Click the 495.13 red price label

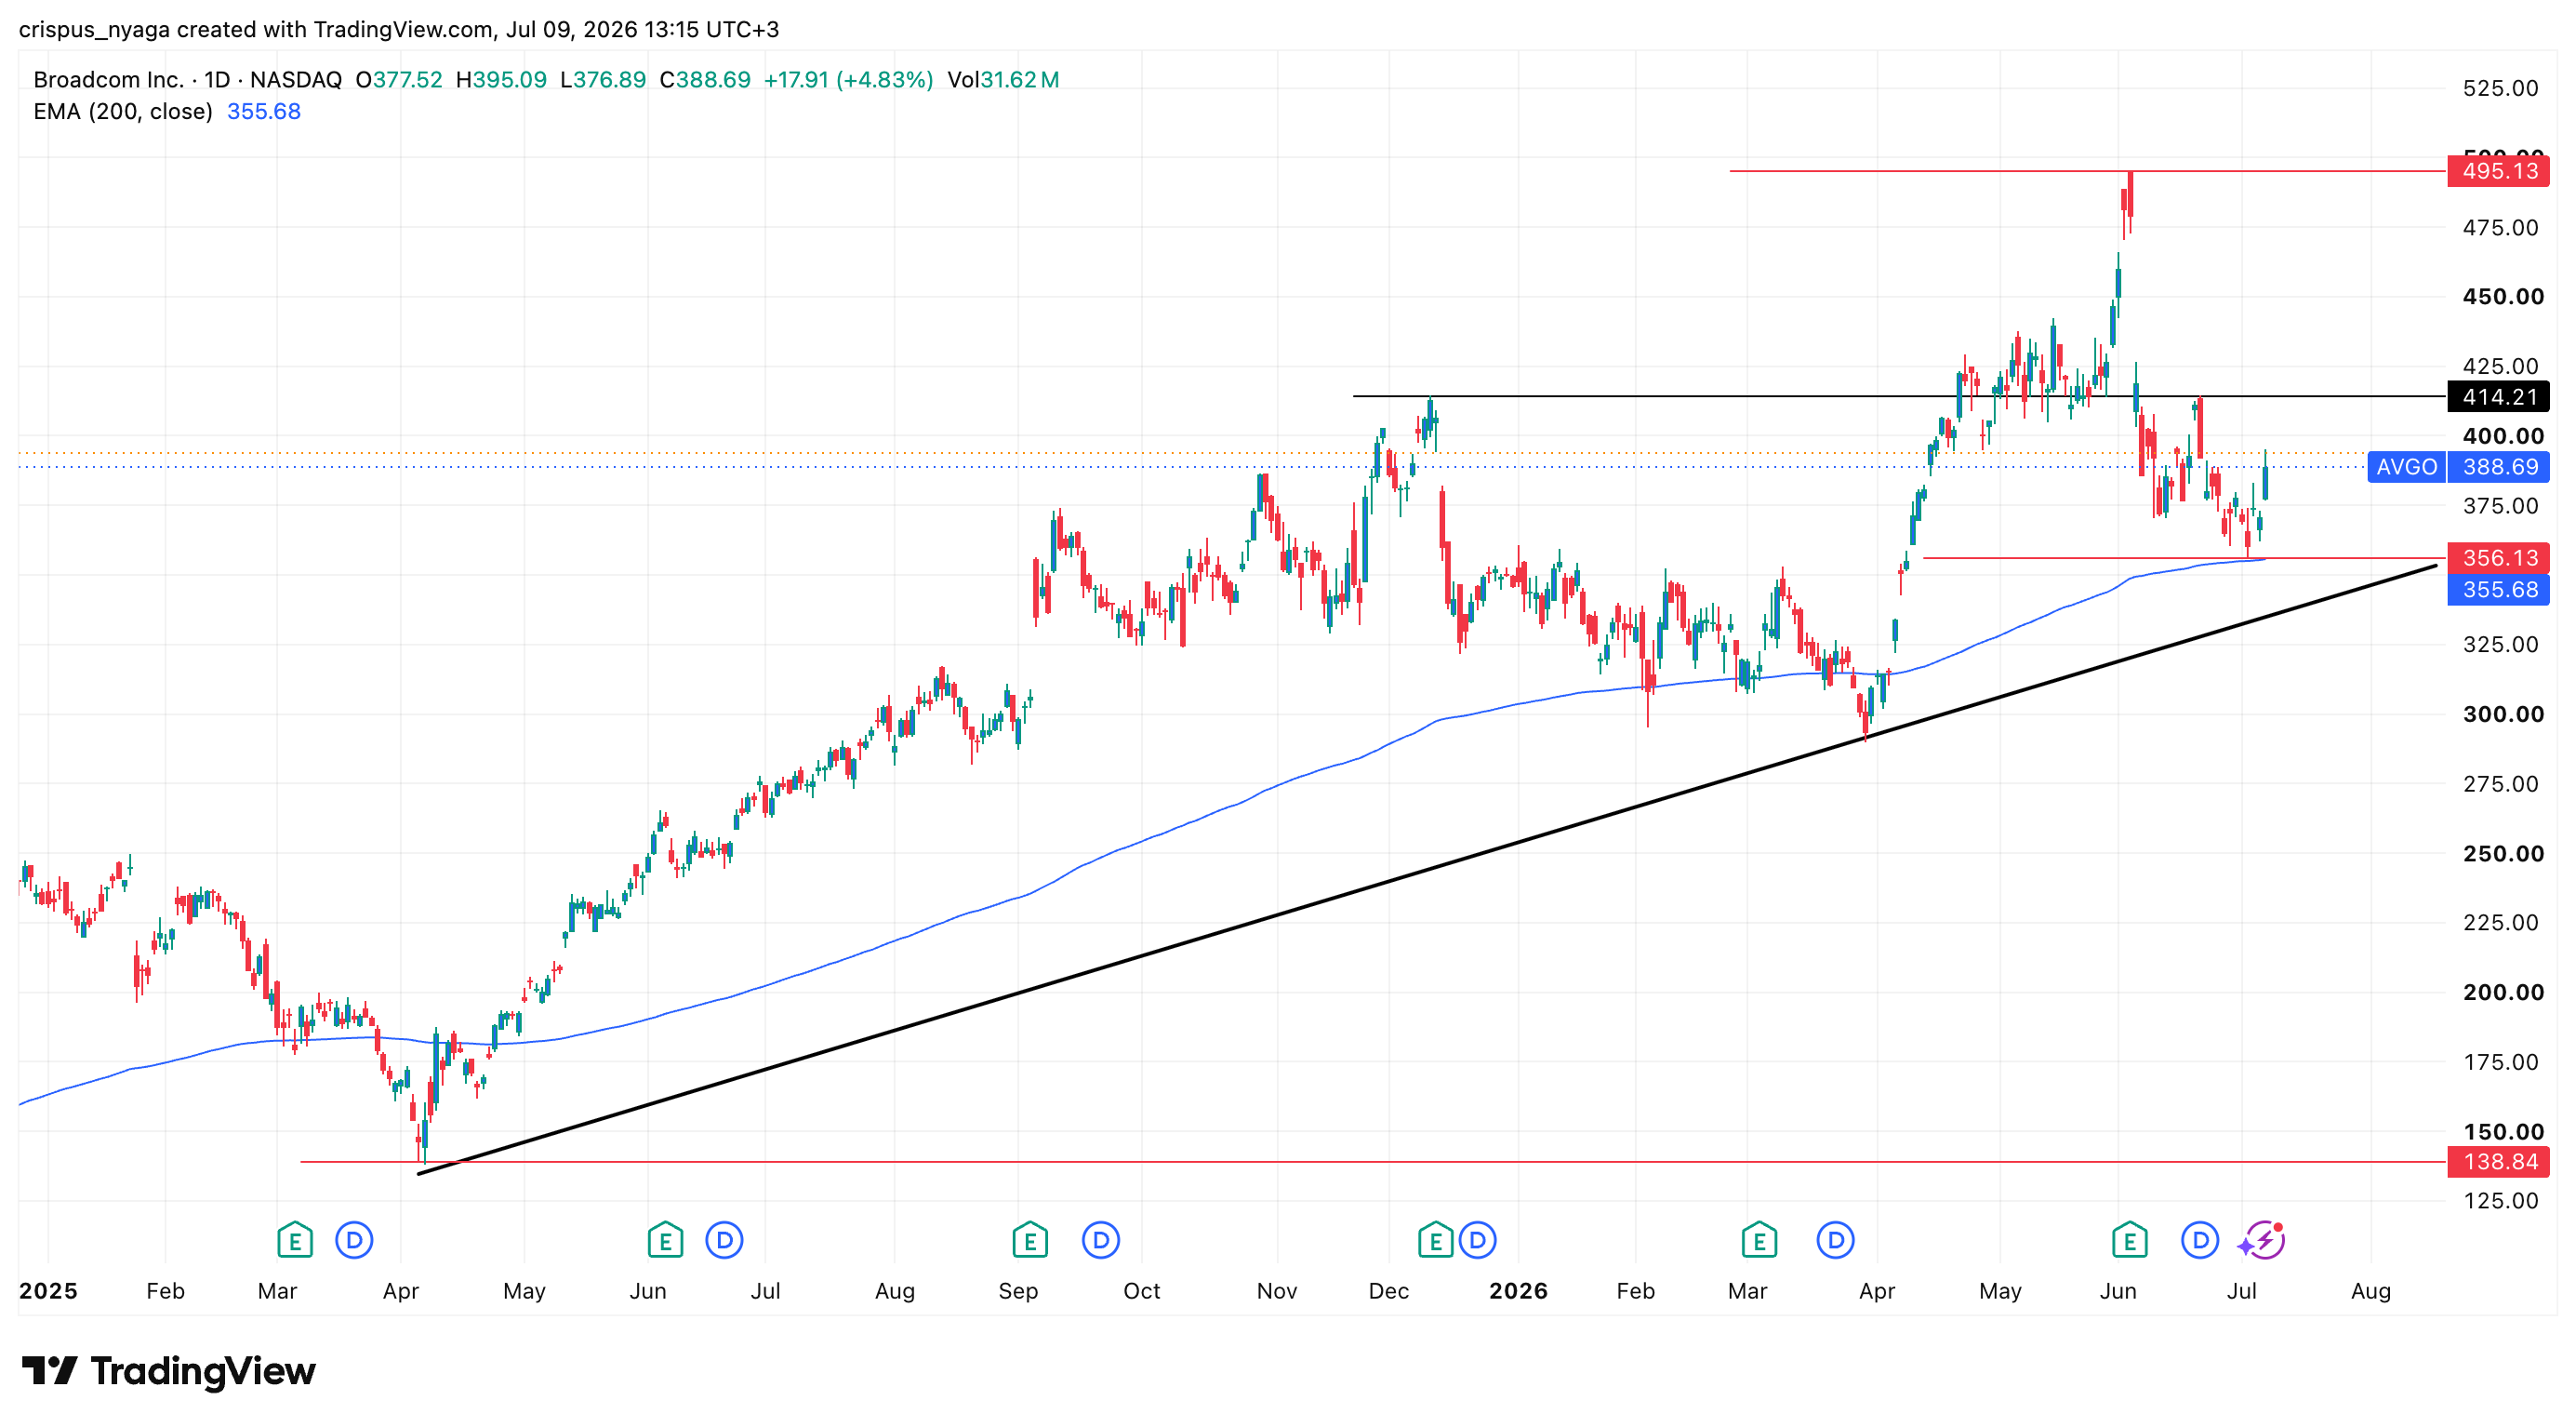2499,171
